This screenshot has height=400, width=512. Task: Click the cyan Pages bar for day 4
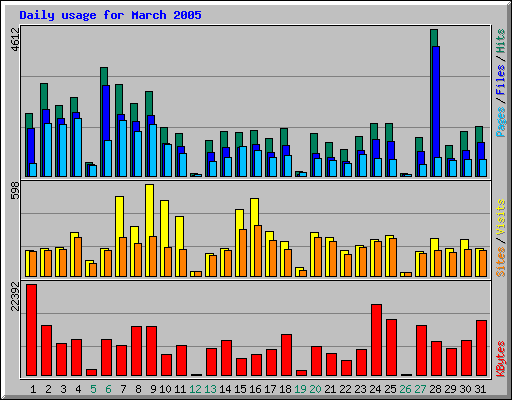pos(78,147)
